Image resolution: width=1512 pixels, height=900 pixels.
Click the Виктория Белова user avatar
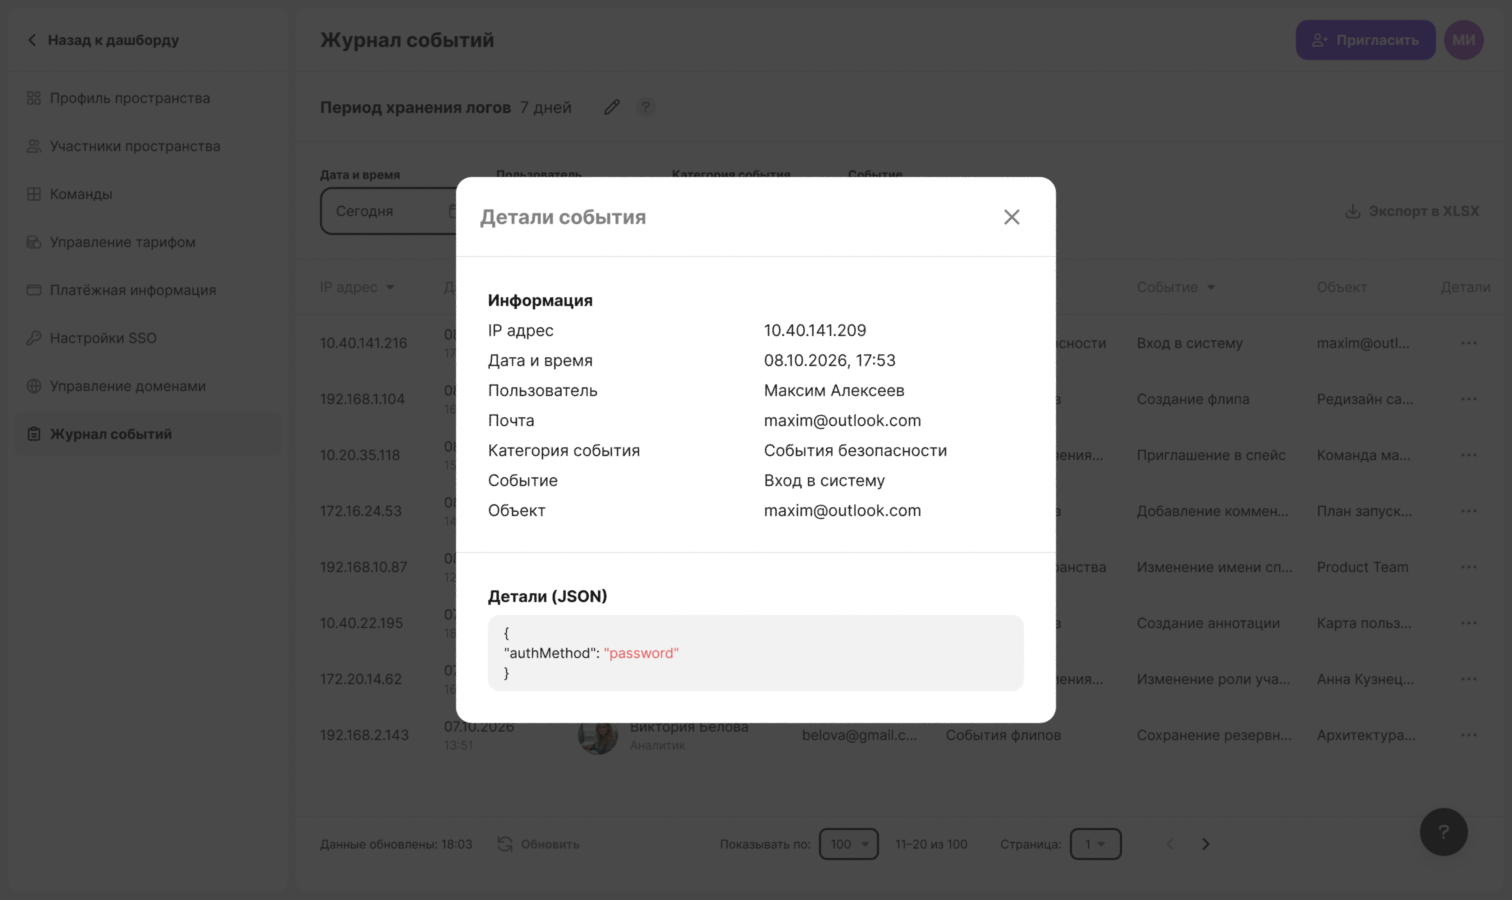[598, 736]
